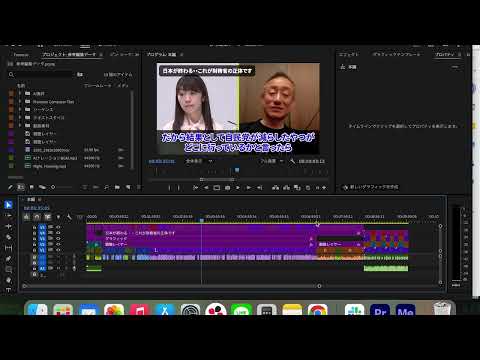Image resolution: width=480 pixels, height=360 pixels.
Task: Open Button Editor plus icon
Action: [x=324, y=188]
